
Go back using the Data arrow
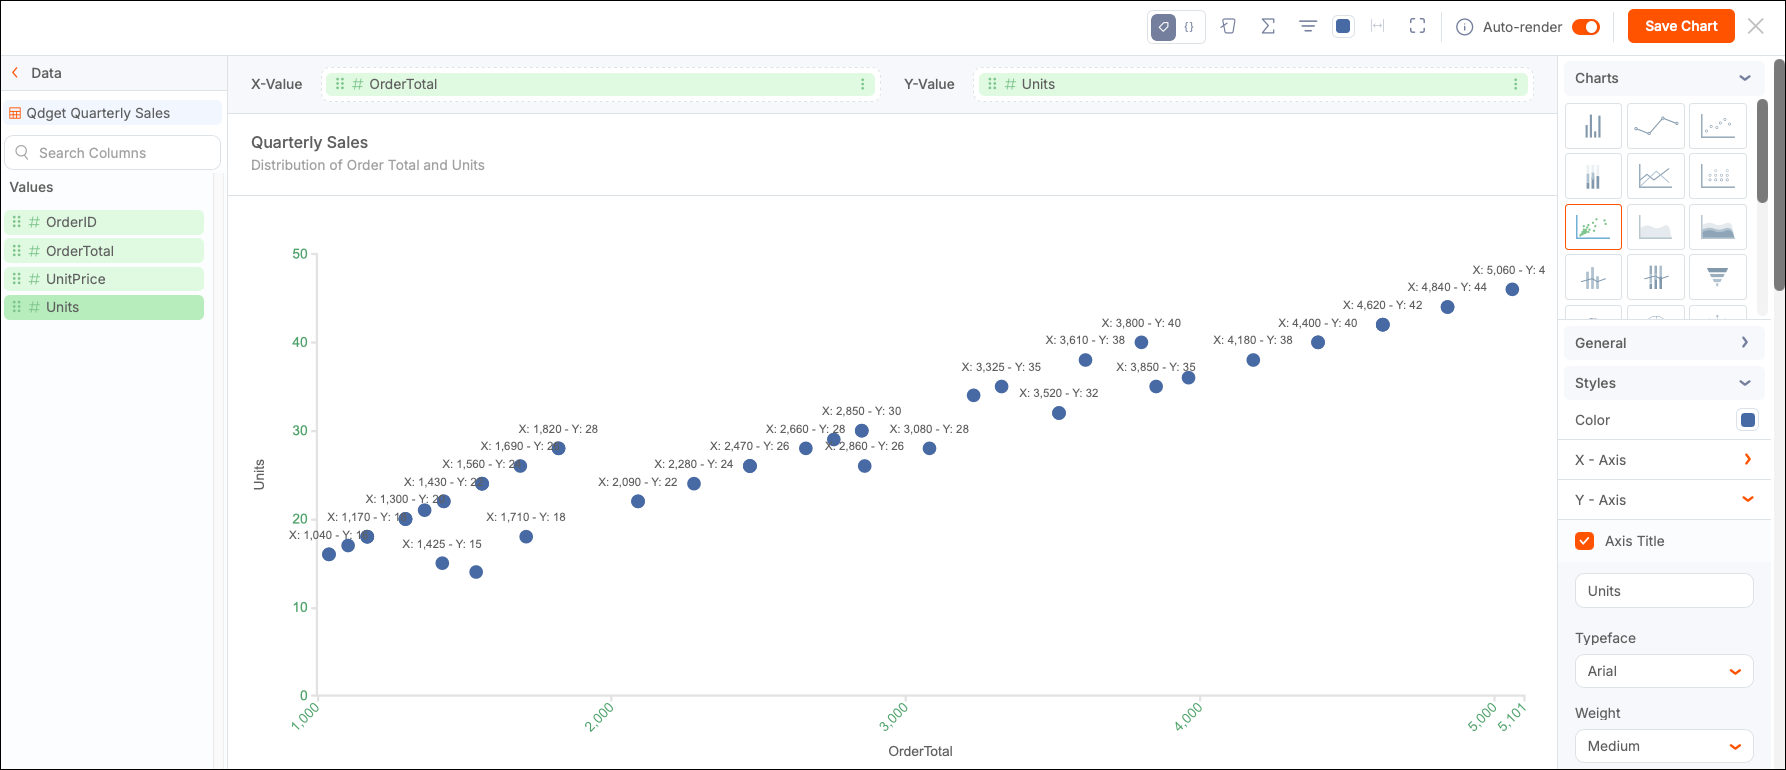15,73
